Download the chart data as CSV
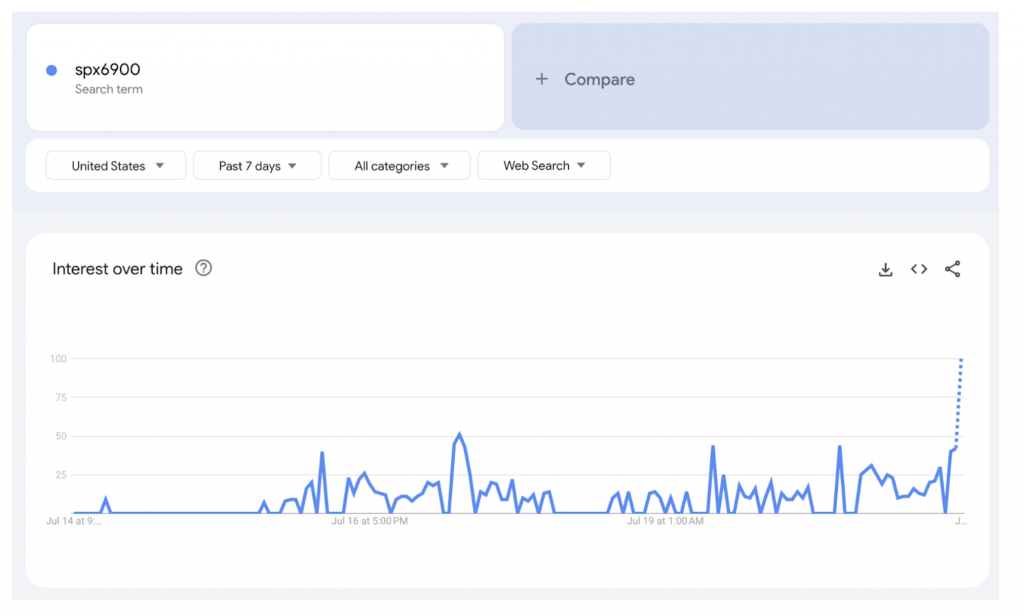Viewport: 1024px width, 616px height. 885,269
